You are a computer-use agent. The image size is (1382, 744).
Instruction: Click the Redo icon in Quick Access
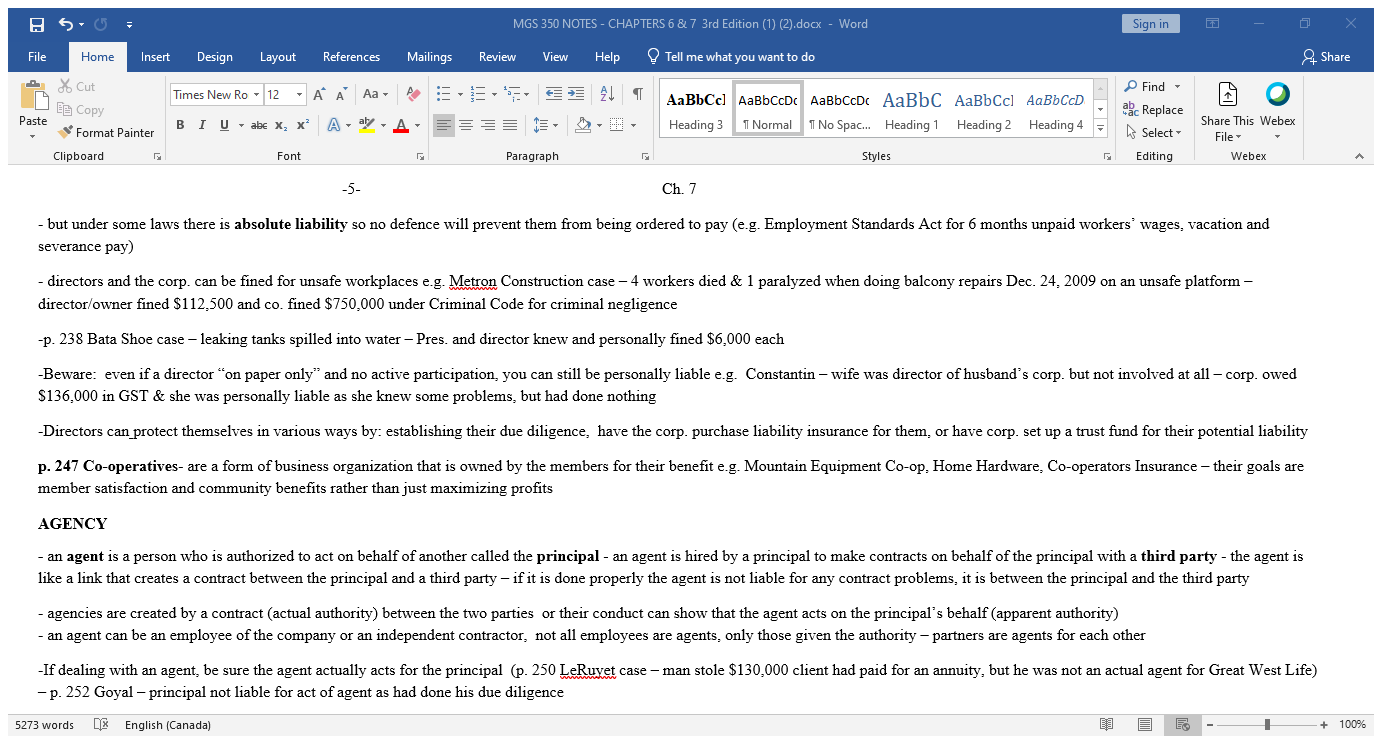click(101, 24)
